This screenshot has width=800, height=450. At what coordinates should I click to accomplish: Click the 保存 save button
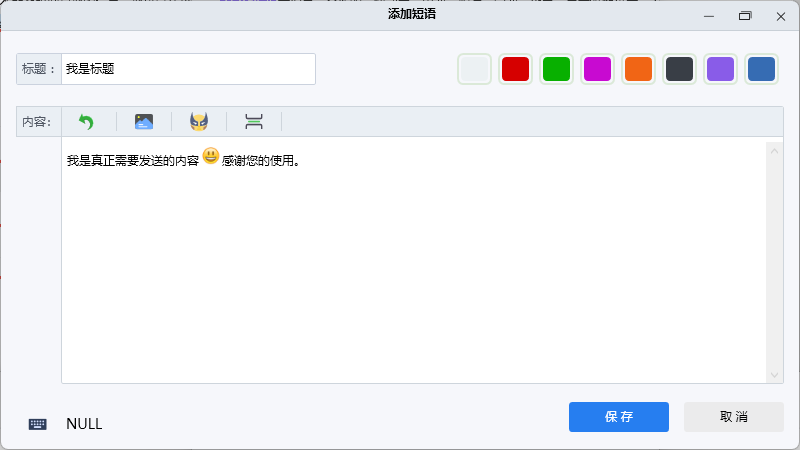[x=618, y=417]
